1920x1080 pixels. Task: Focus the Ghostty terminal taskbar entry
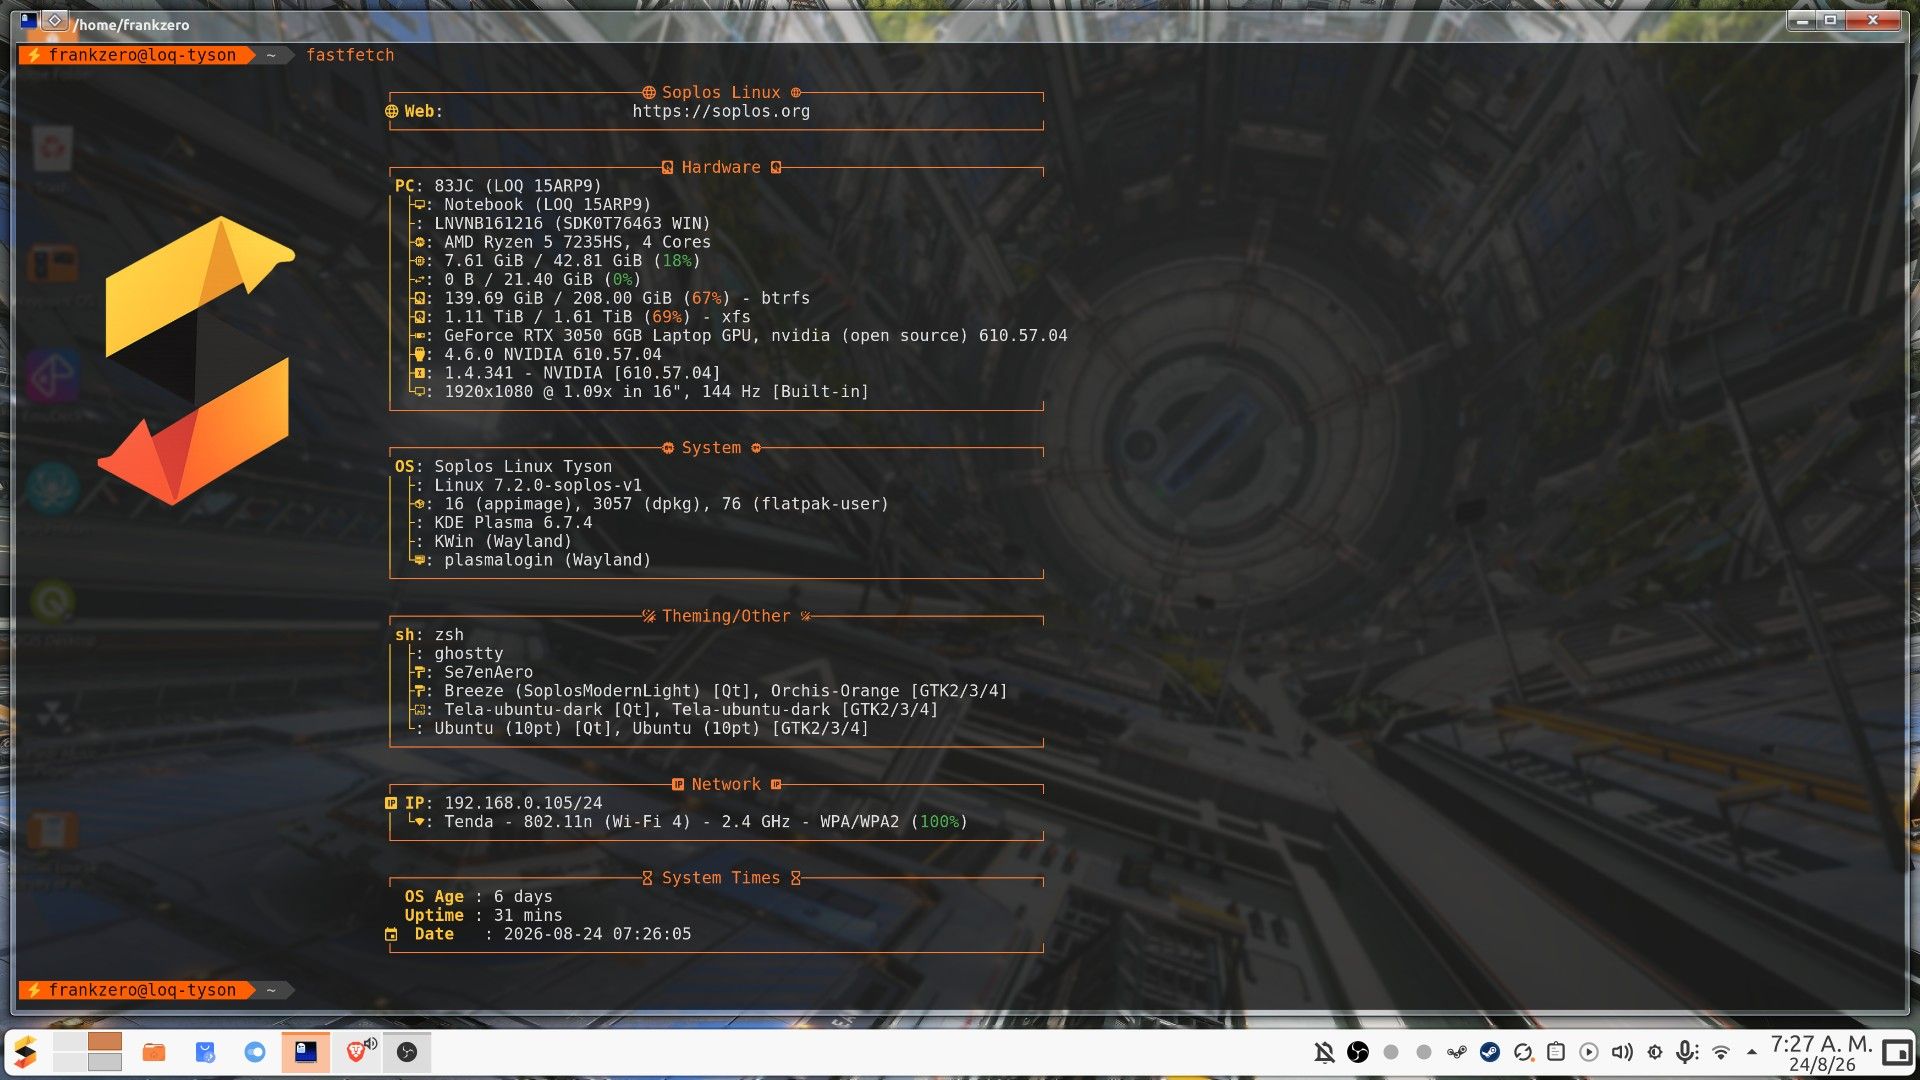pos(306,1052)
